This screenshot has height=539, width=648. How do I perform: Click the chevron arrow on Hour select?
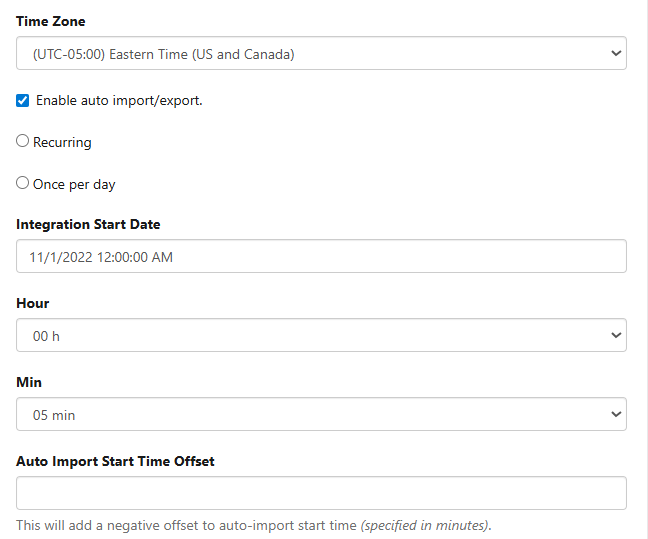click(x=615, y=336)
